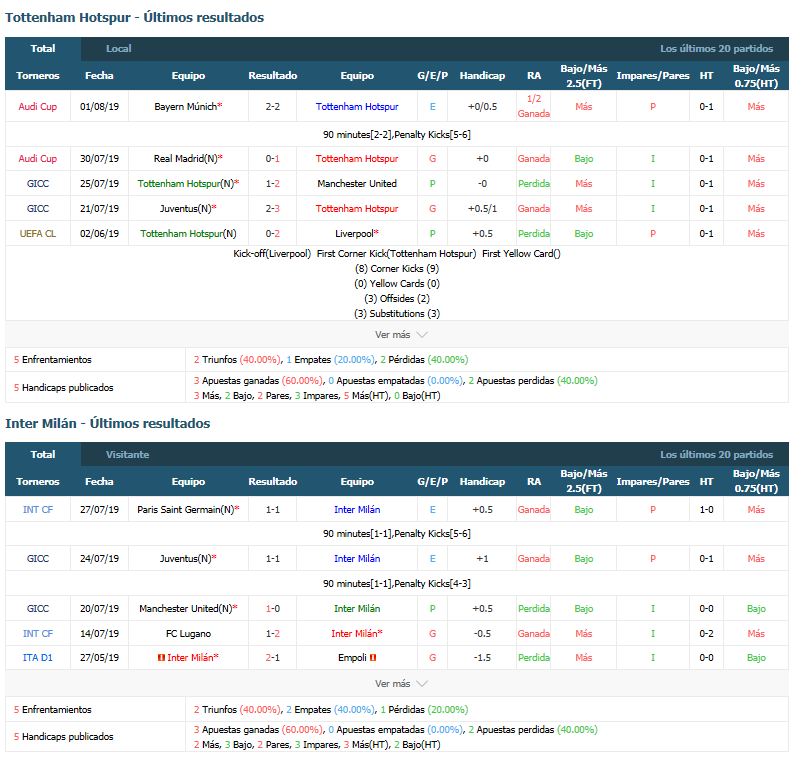Screen dimensions: 799x760
Task: Open GICC link dated 20/07/19
Action: pos(38,609)
